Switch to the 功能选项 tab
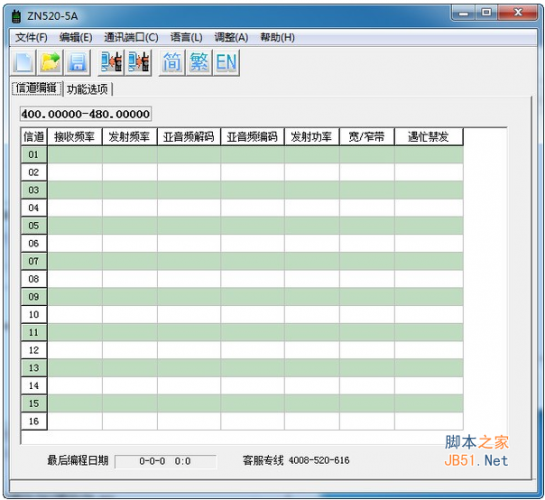The height and width of the screenshot is (500, 545). [88, 89]
